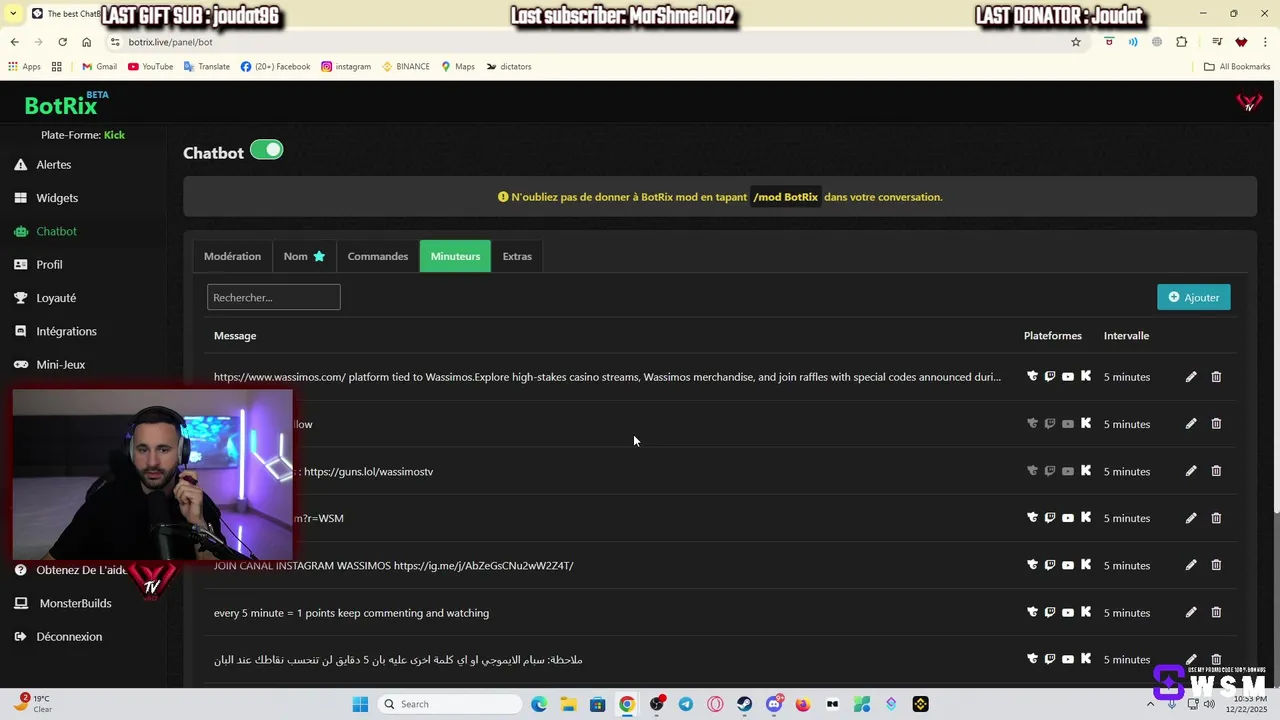Open the Windows Start menu
Image resolution: width=1280 pixels, height=720 pixels.
tap(360, 704)
